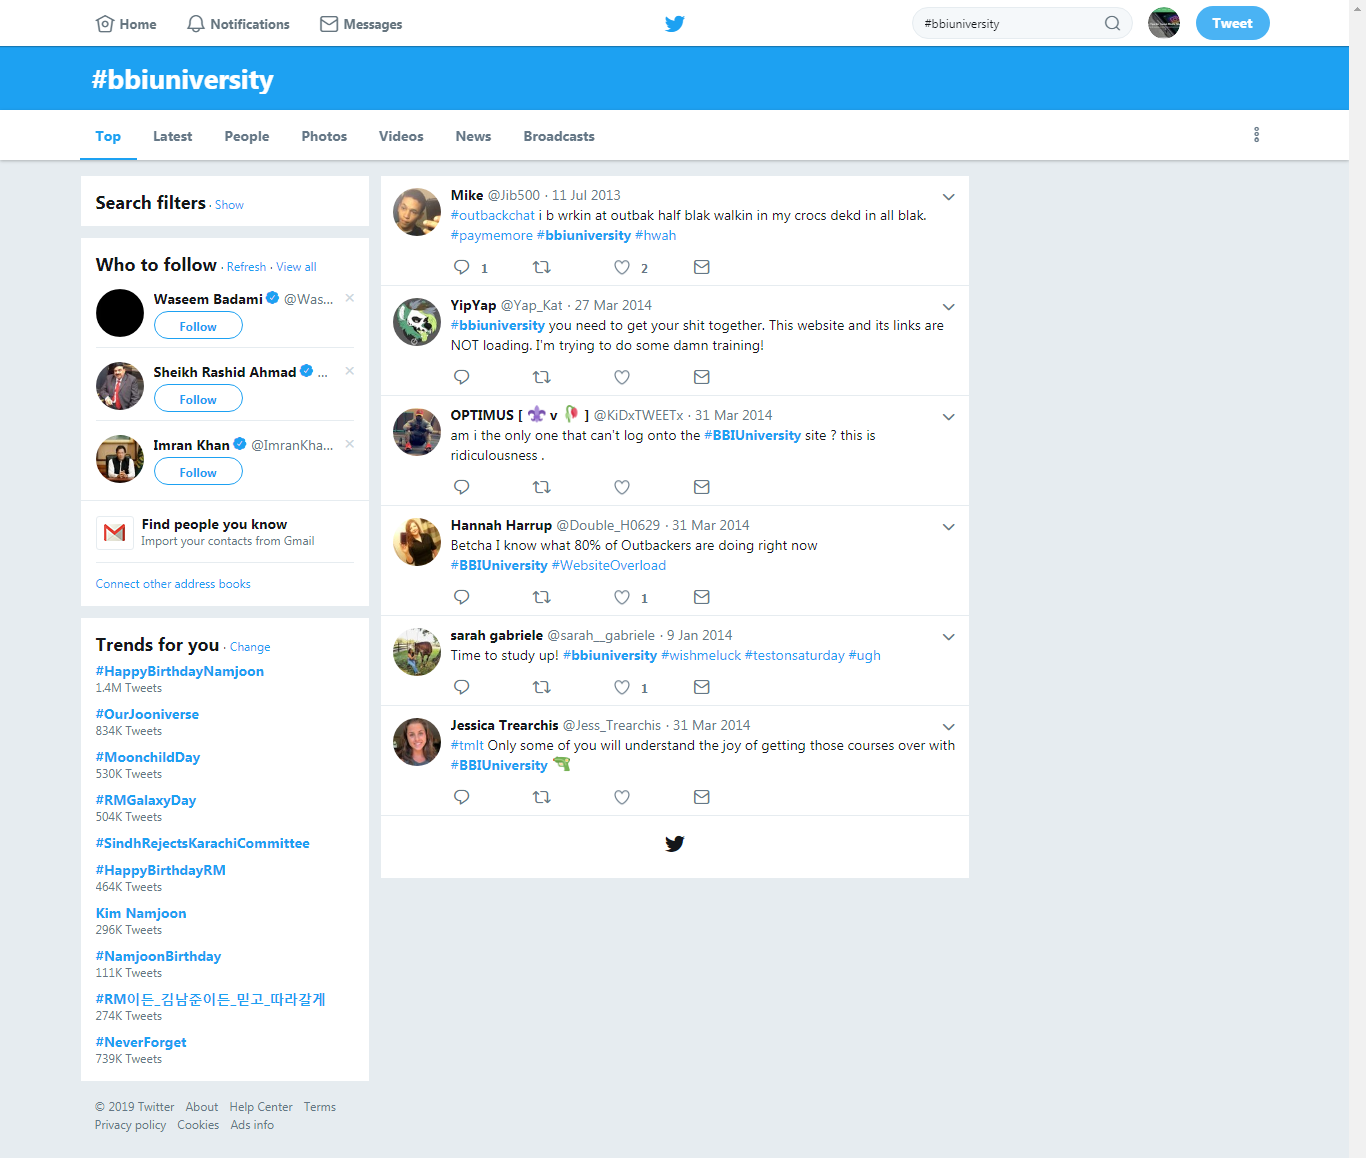Open Help Center footer link

(x=261, y=1107)
